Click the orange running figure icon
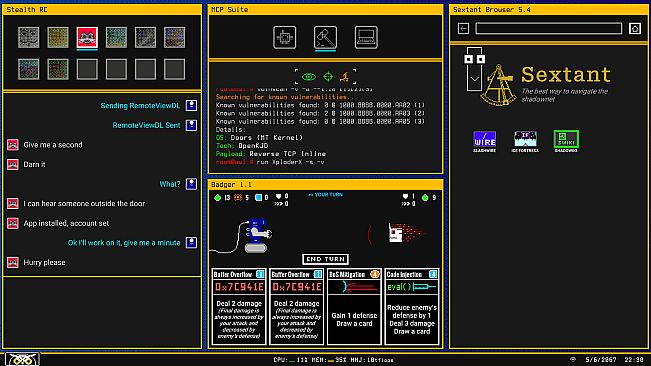 click(x=345, y=77)
